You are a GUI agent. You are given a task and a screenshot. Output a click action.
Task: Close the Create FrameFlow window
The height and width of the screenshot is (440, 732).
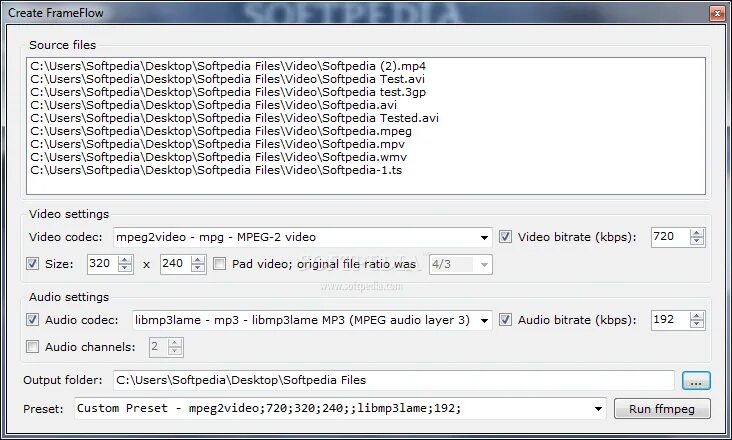pyautogui.click(x=717, y=14)
